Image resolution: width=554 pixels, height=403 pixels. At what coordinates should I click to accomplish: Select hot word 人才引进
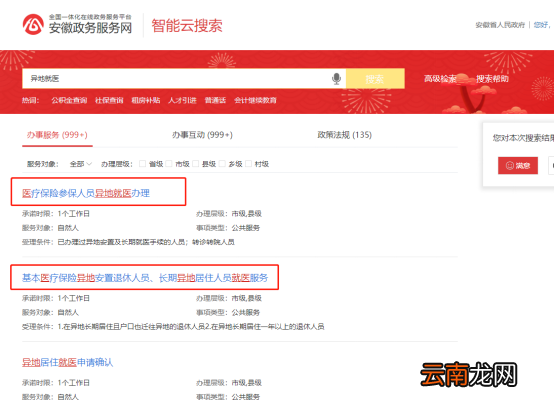click(182, 100)
